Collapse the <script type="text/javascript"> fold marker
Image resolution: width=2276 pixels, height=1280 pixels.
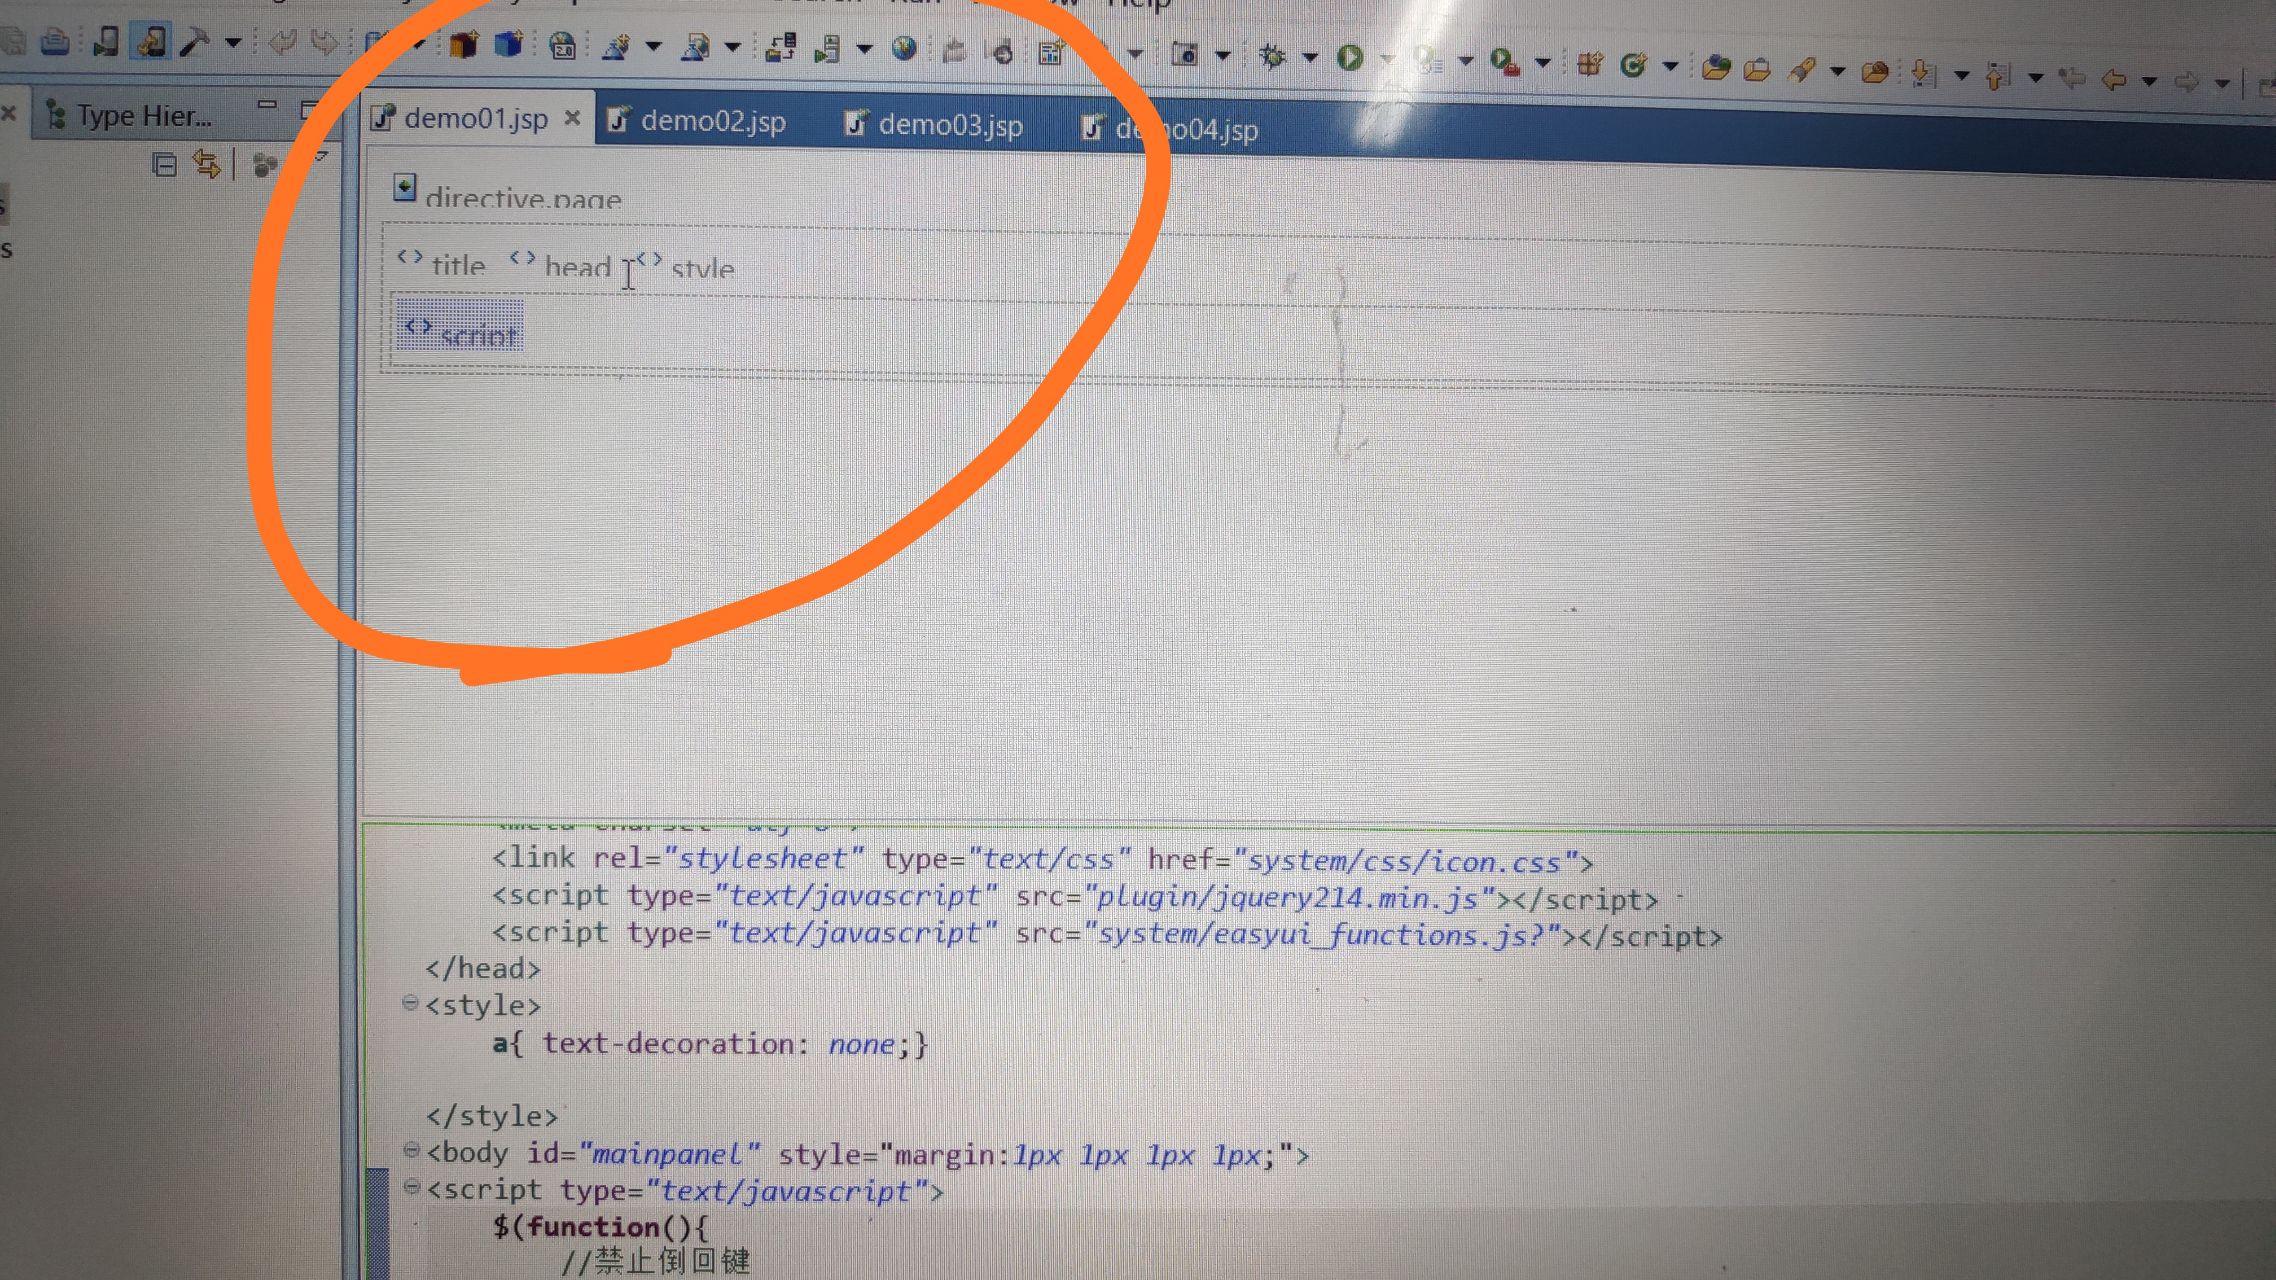click(411, 1187)
